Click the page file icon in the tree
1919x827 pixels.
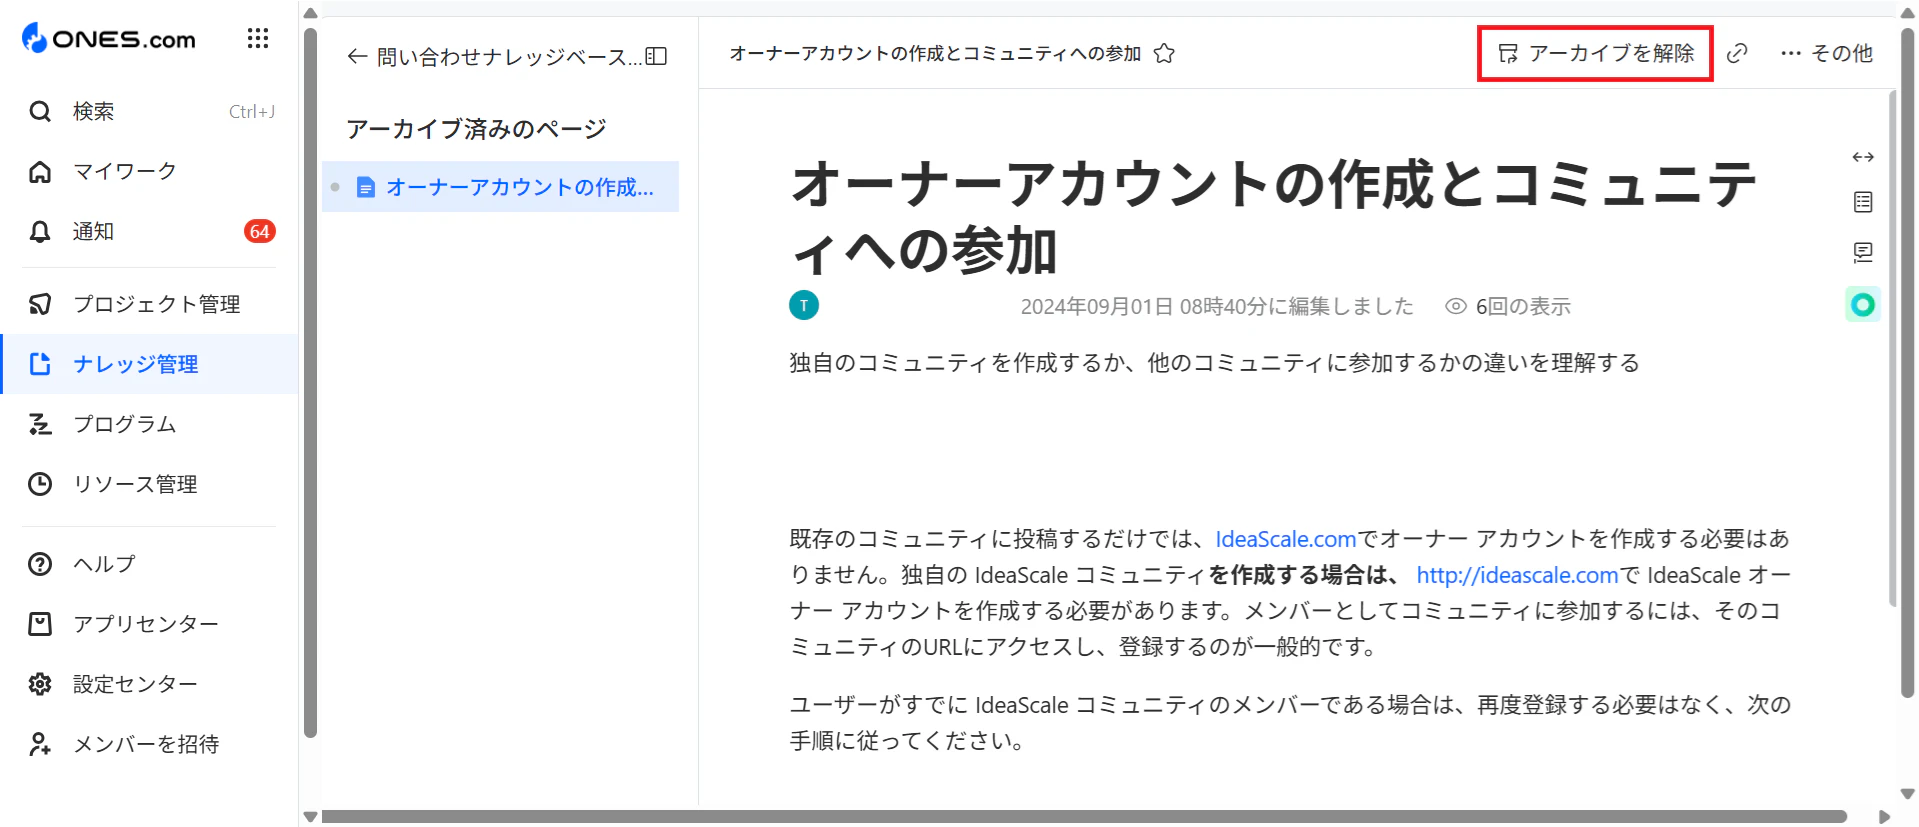tap(366, 187)
